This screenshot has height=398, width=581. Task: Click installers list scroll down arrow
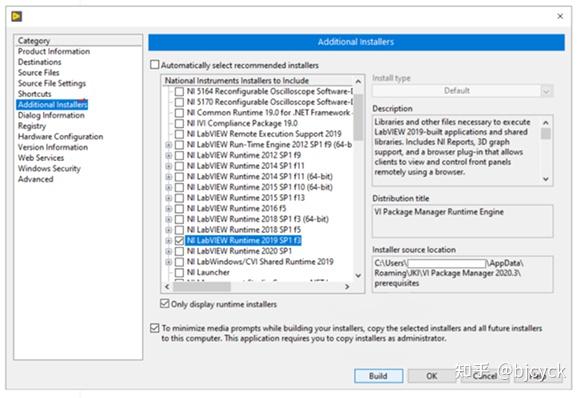(358, 275)
